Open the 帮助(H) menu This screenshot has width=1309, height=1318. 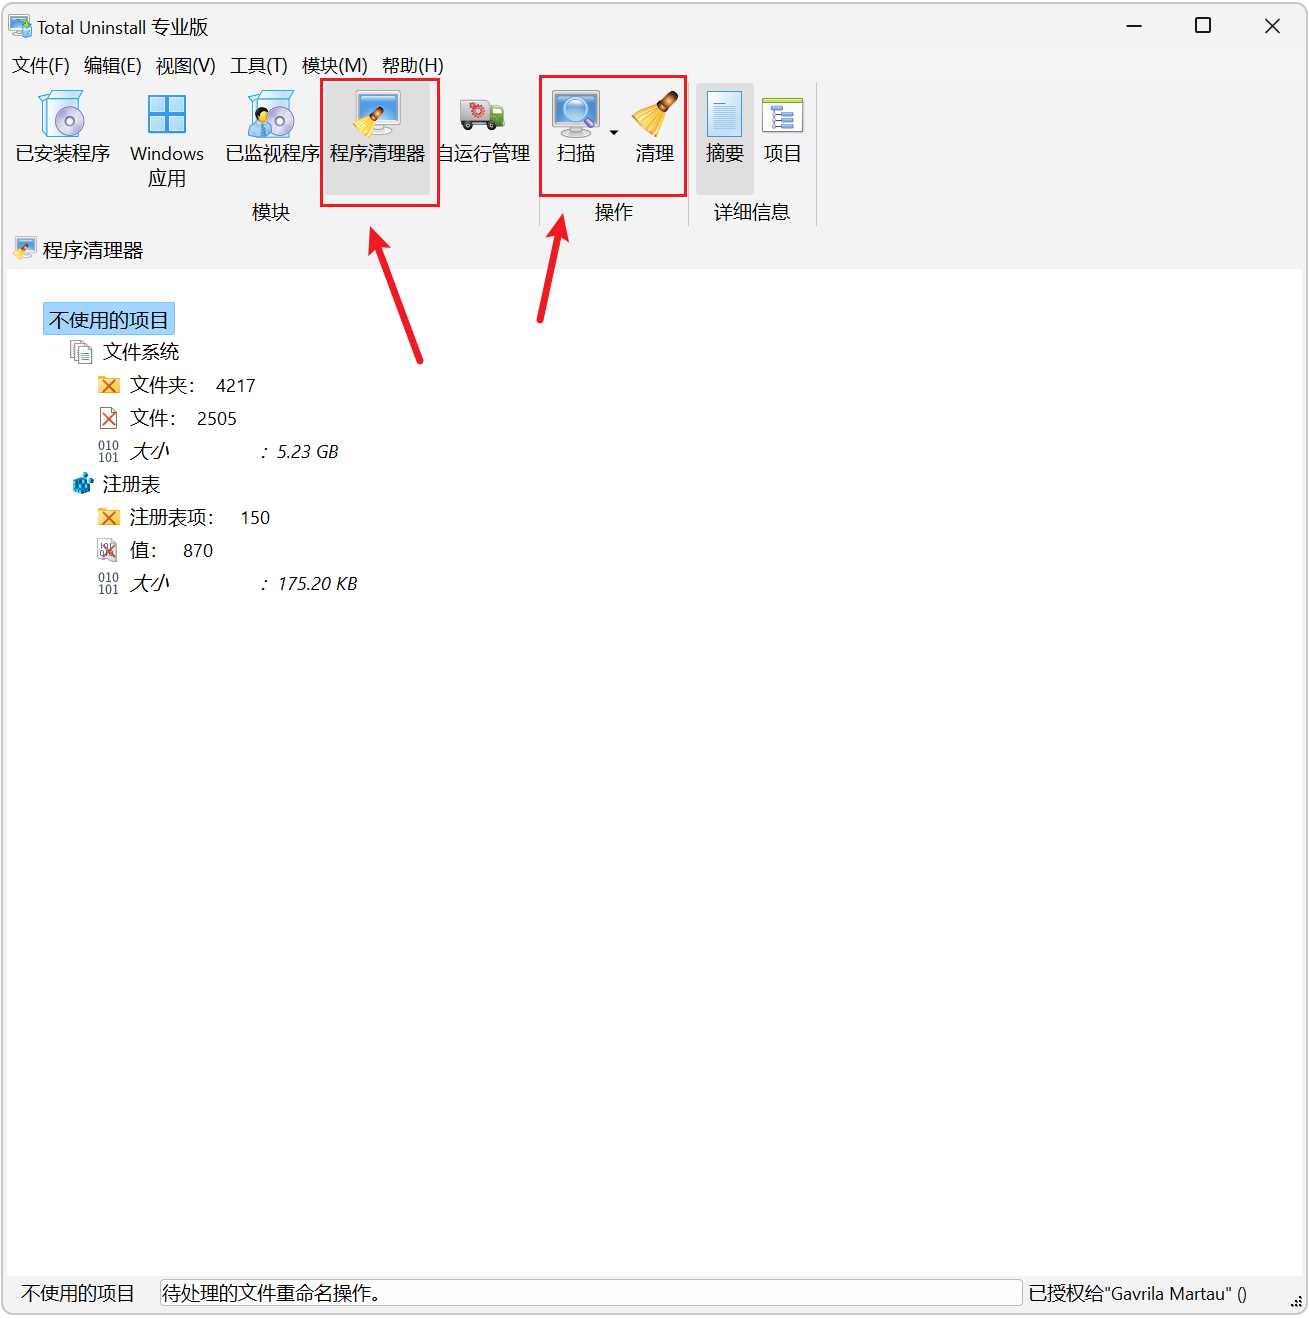point(413,65)
